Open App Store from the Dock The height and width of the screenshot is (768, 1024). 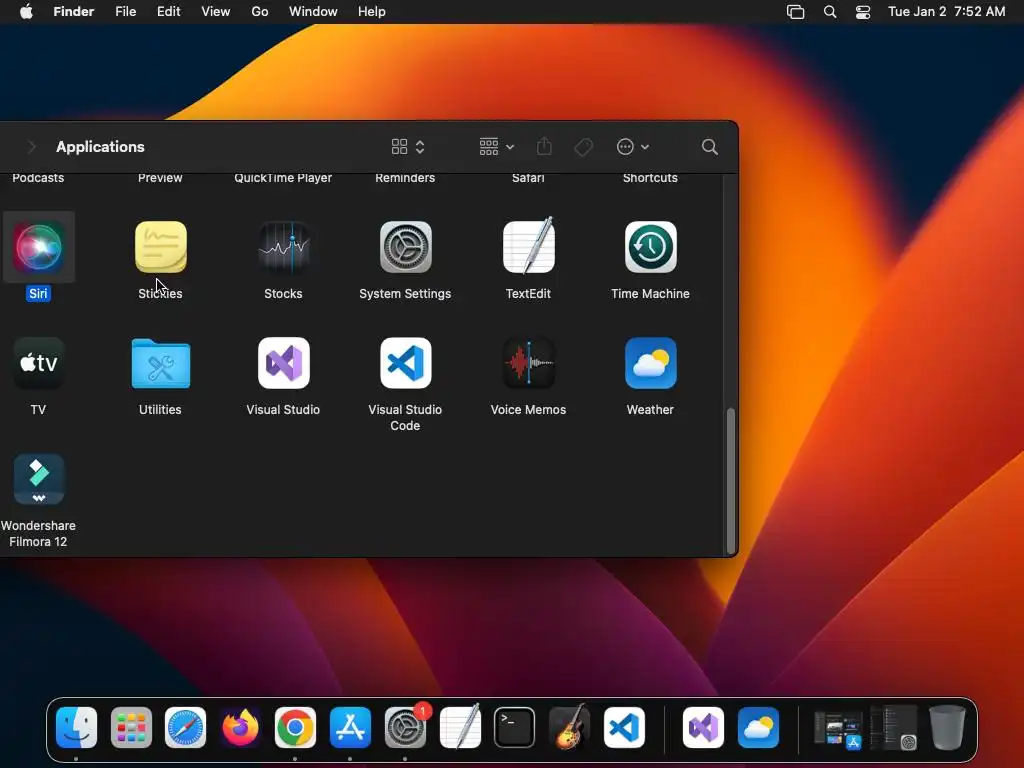350,728
